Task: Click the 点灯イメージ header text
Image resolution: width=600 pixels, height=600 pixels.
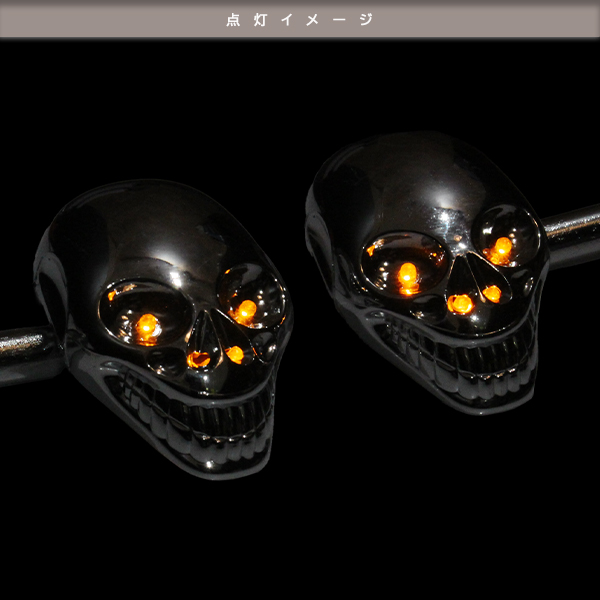Action: [300, 19]
